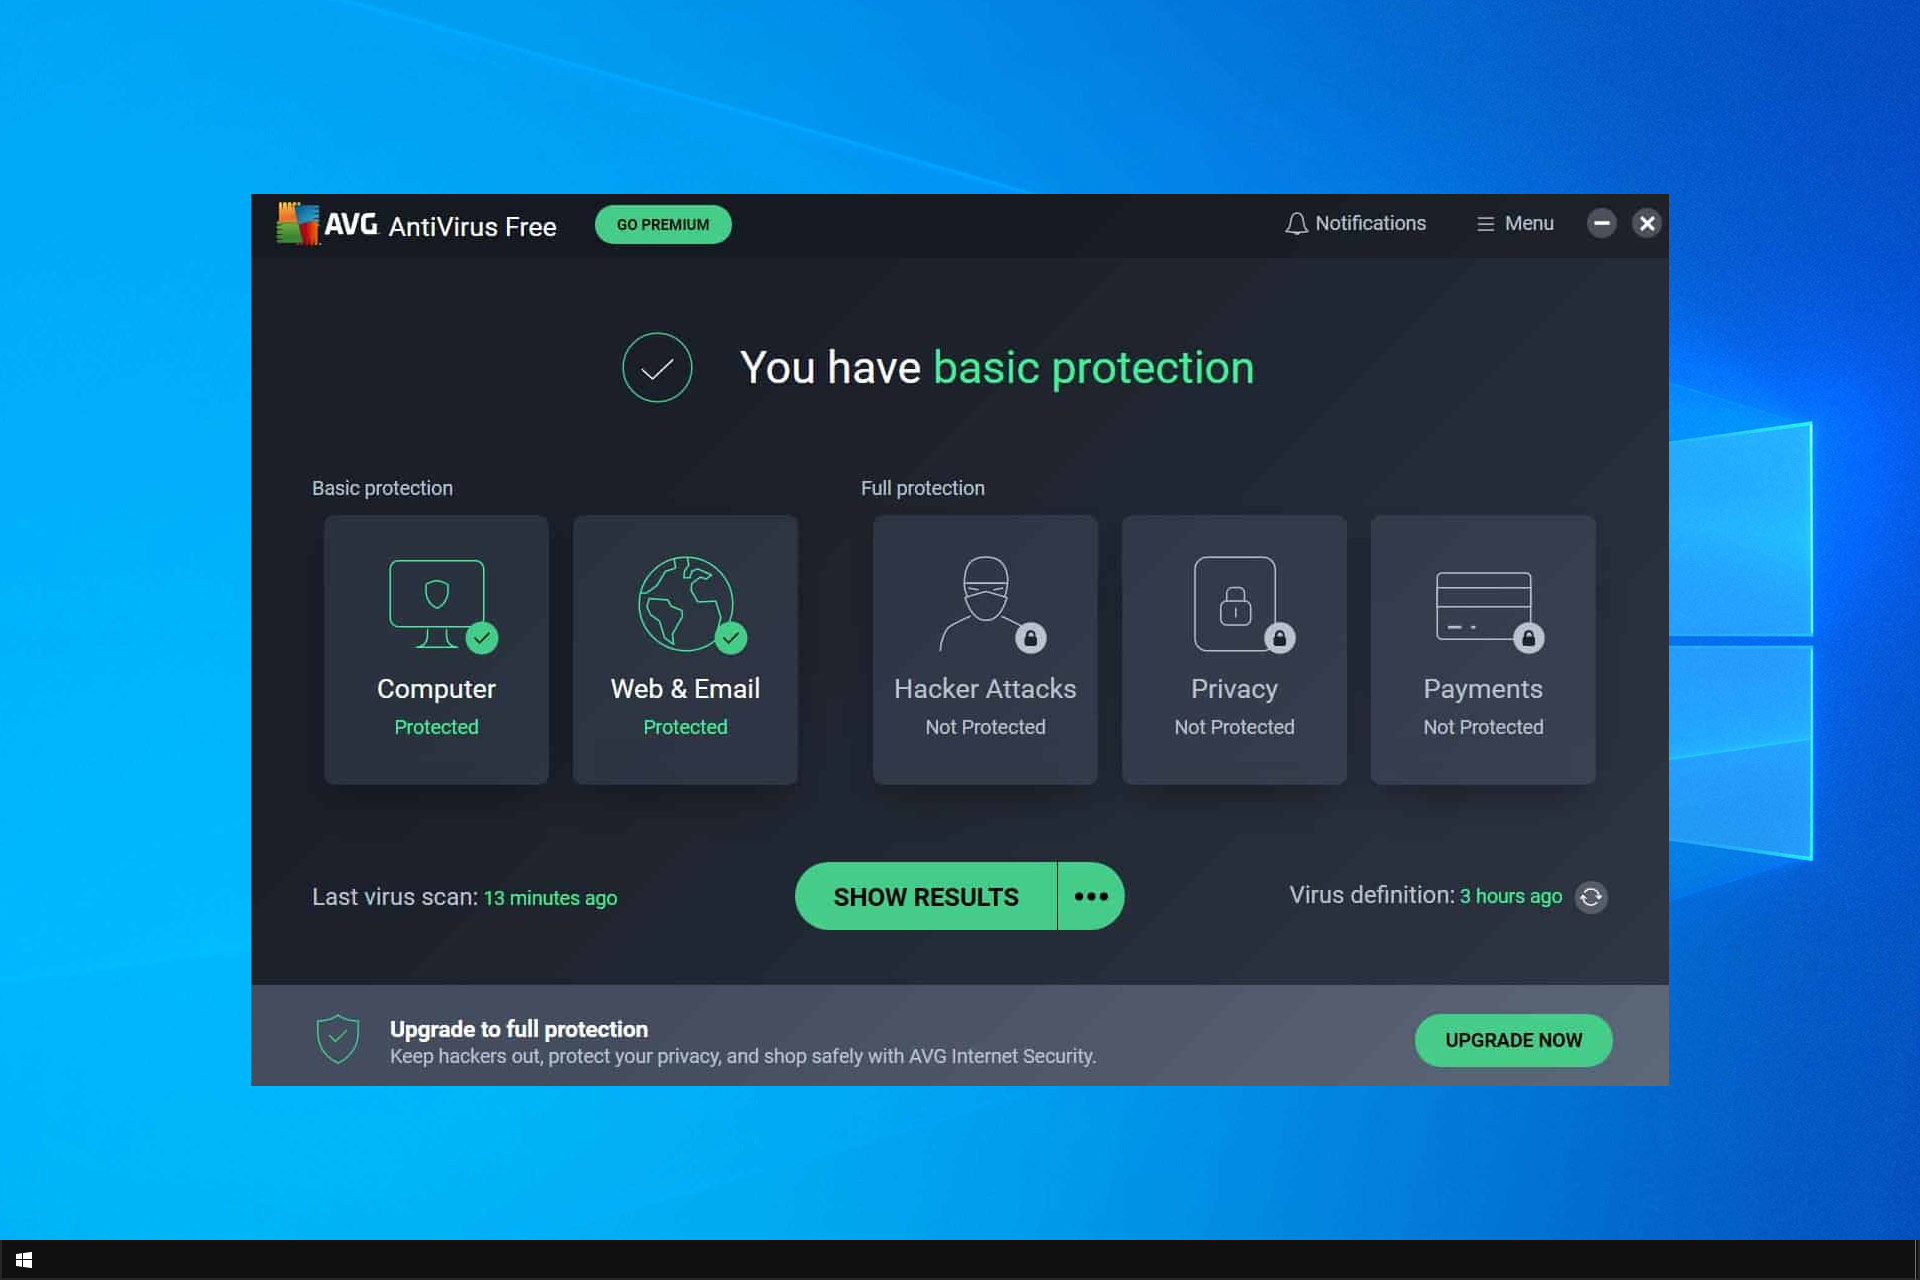This screenshot has height=1280, width=1920.
Task: Click 'Upgrade to full protection' heading
Action: [519, 1029]
